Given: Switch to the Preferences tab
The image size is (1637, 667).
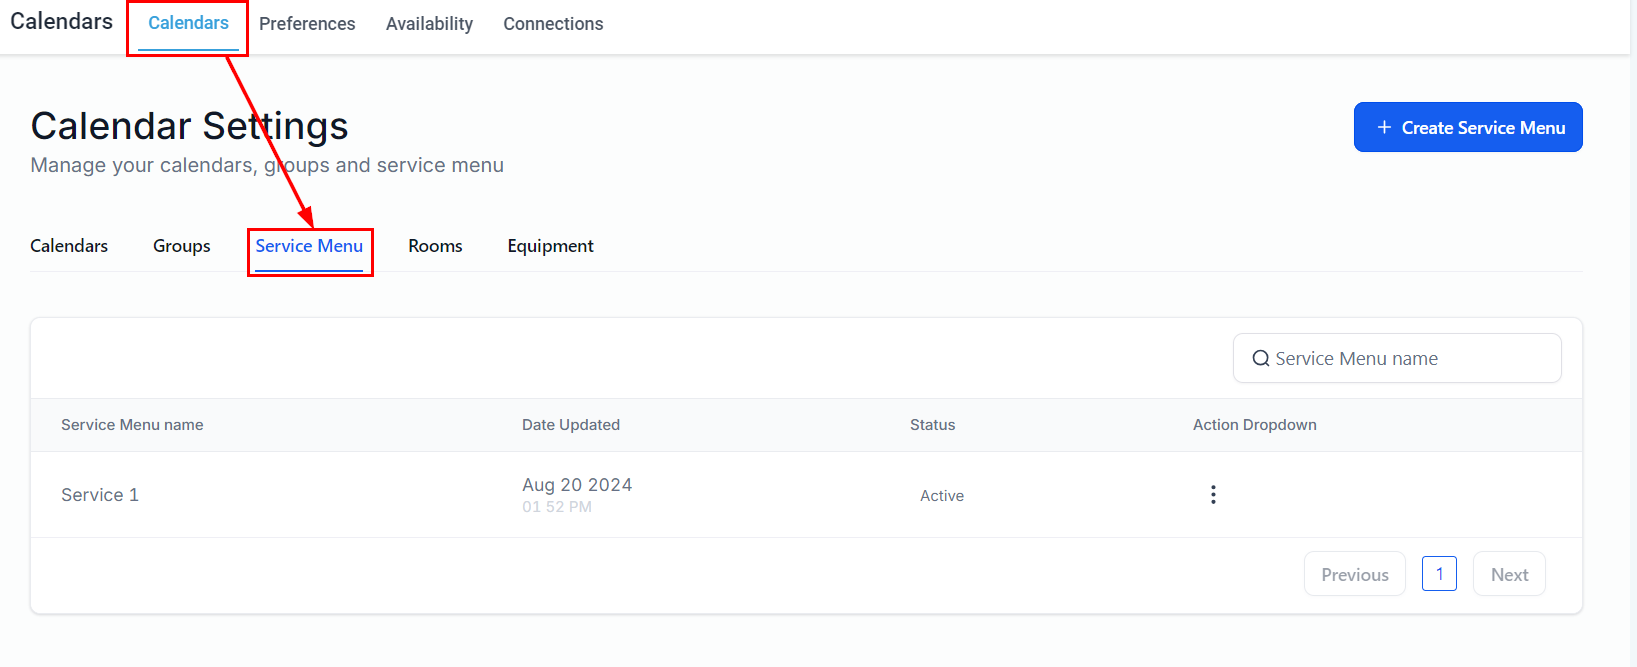Looking at the screenshot, I should [307, 24].
